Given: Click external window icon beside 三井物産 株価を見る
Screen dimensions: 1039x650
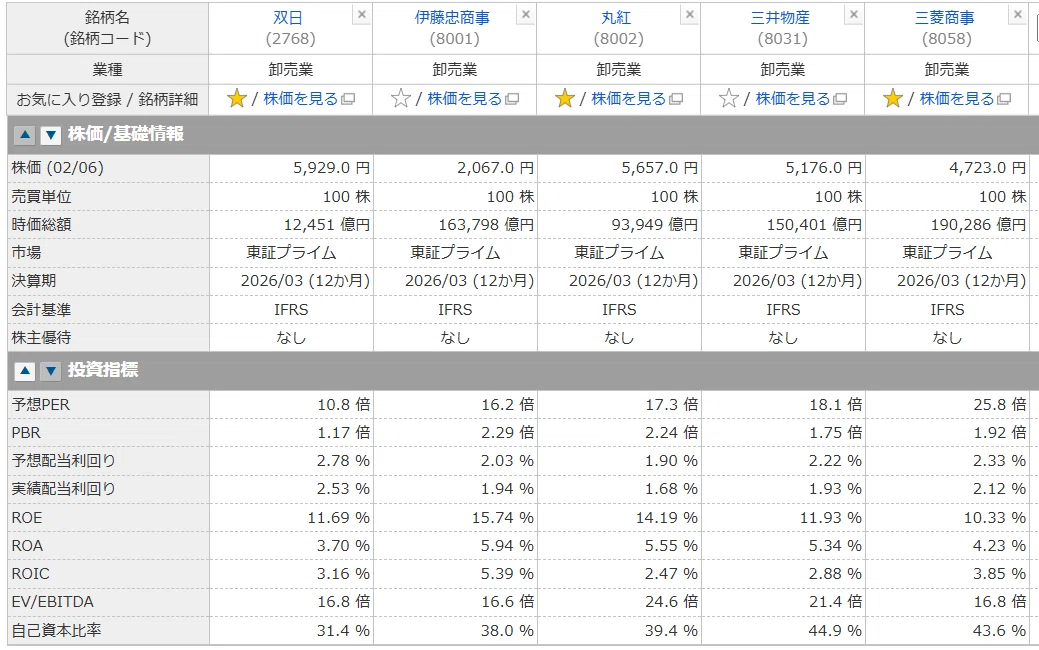Looking at the screenshot, I should click(x=840, y=99).
